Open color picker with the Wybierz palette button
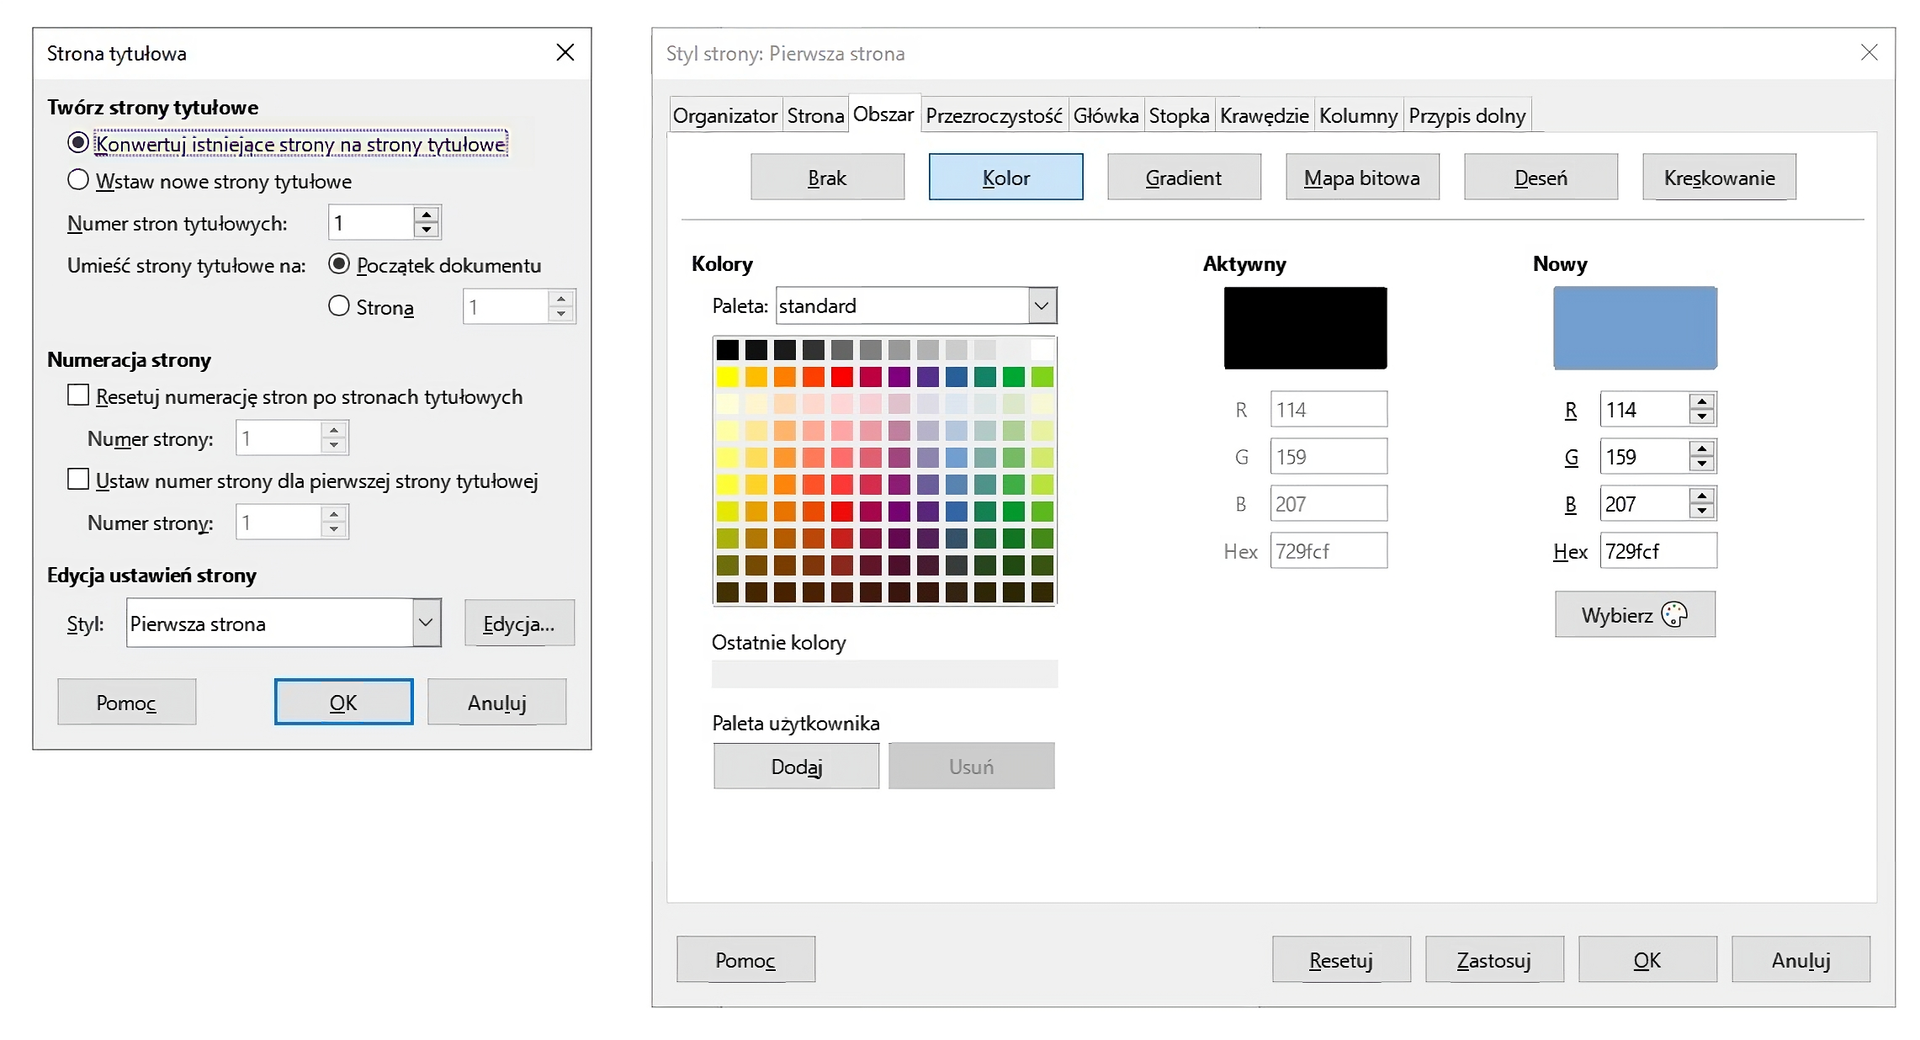The image size is (1920, 1040). [x=1635, y=614]
